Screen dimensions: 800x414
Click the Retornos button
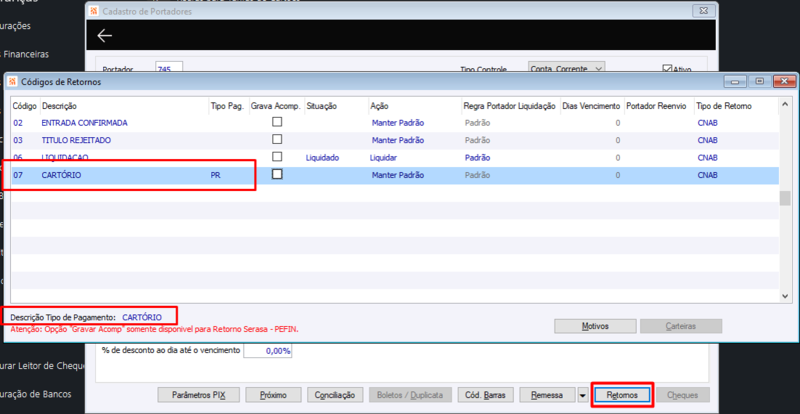click(622, 395)
